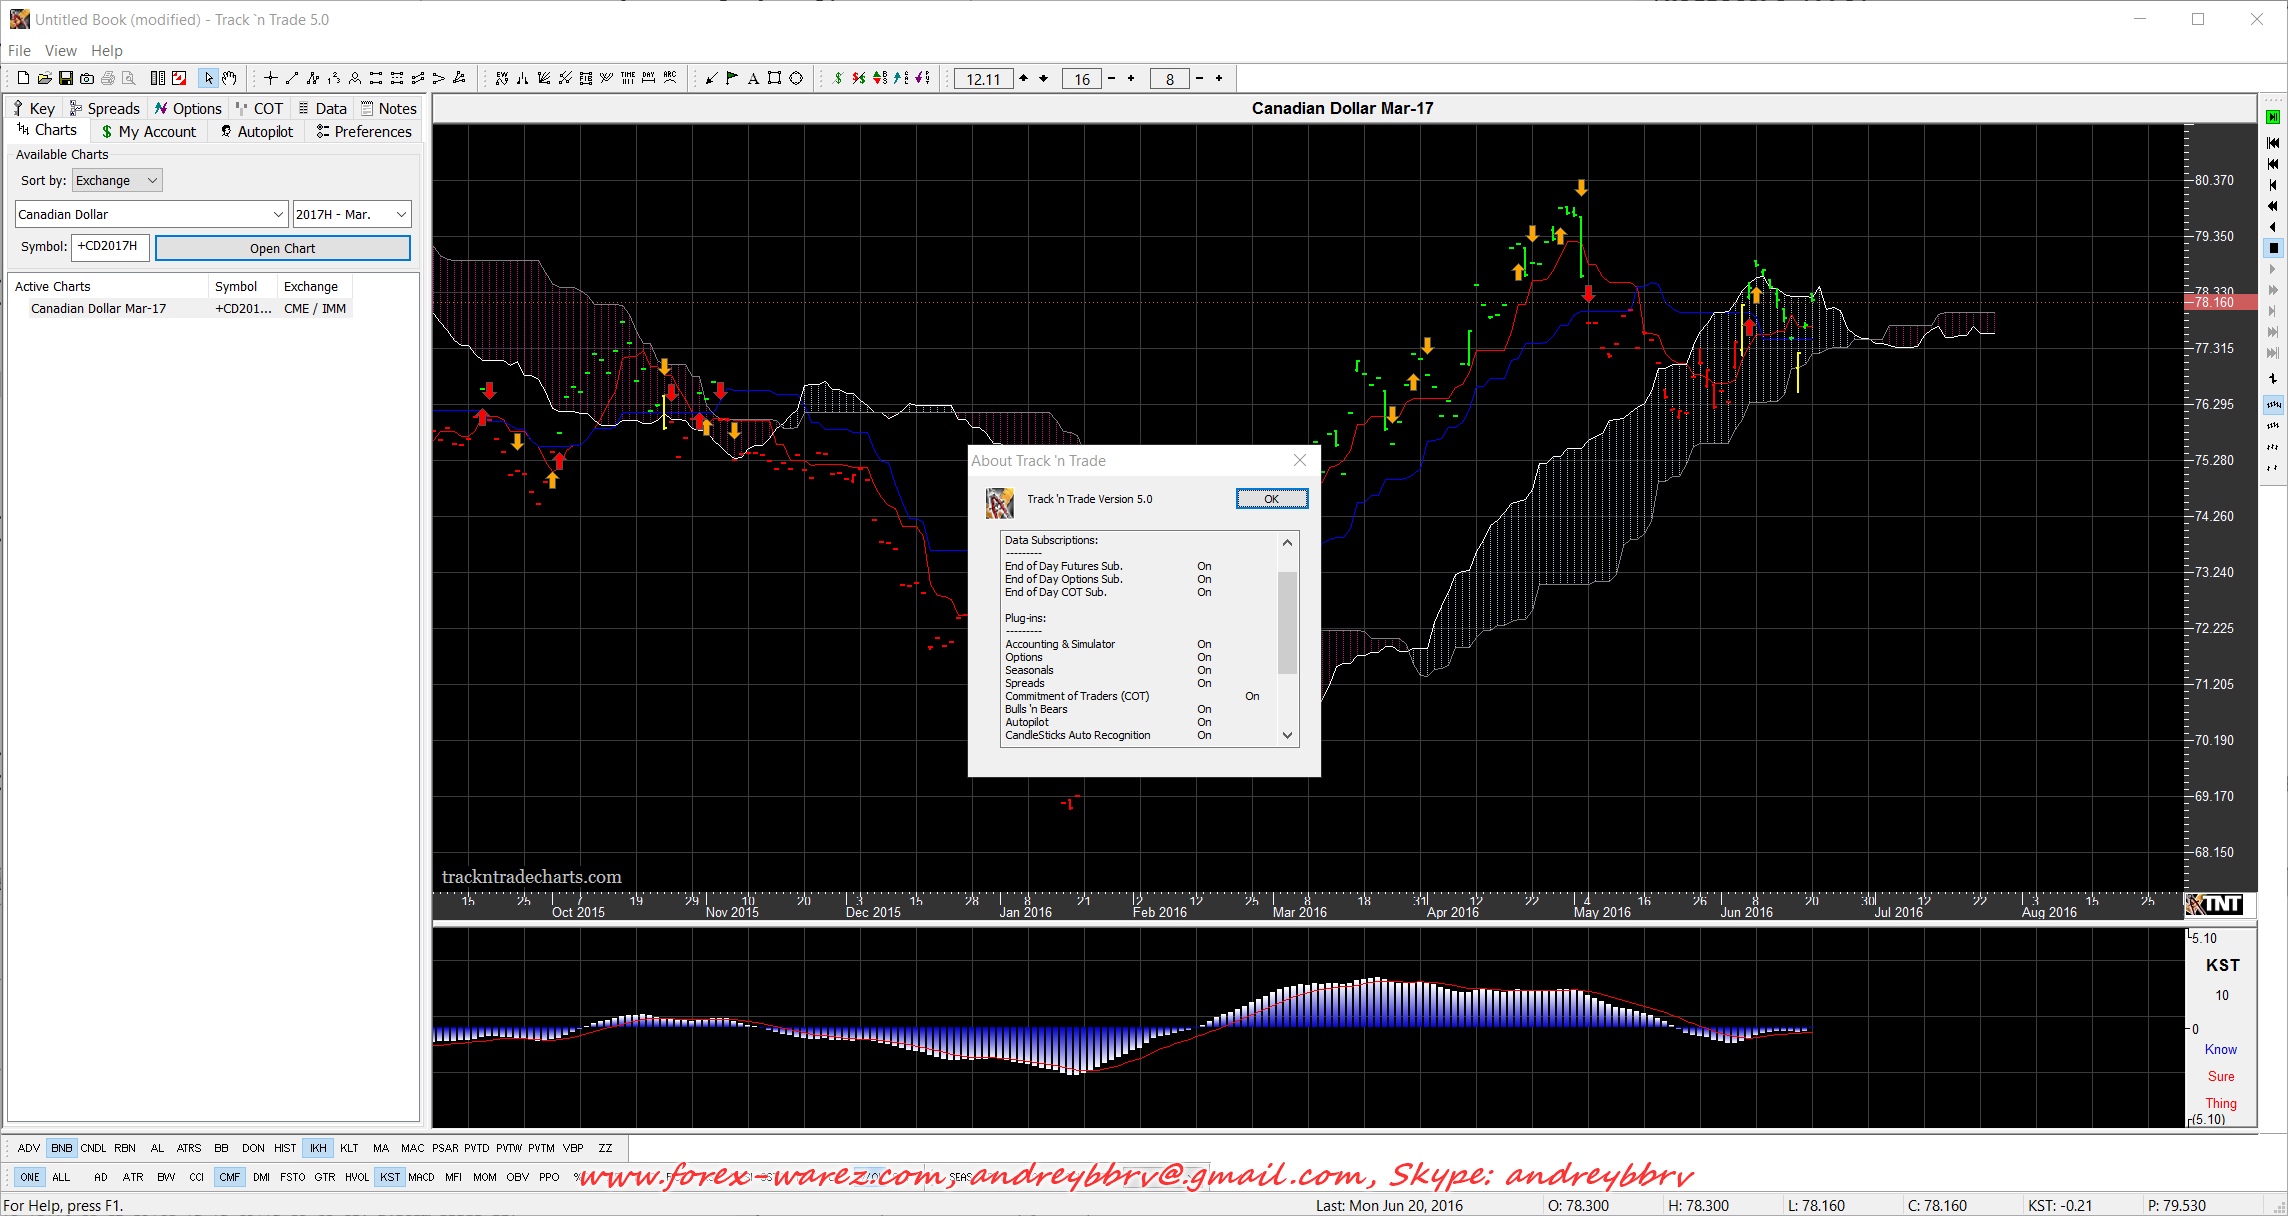This screenshot has height=1216, width=2288.
Task: Click the green flag marker tool
Action: pyautogui.click(x=732, y=78)
